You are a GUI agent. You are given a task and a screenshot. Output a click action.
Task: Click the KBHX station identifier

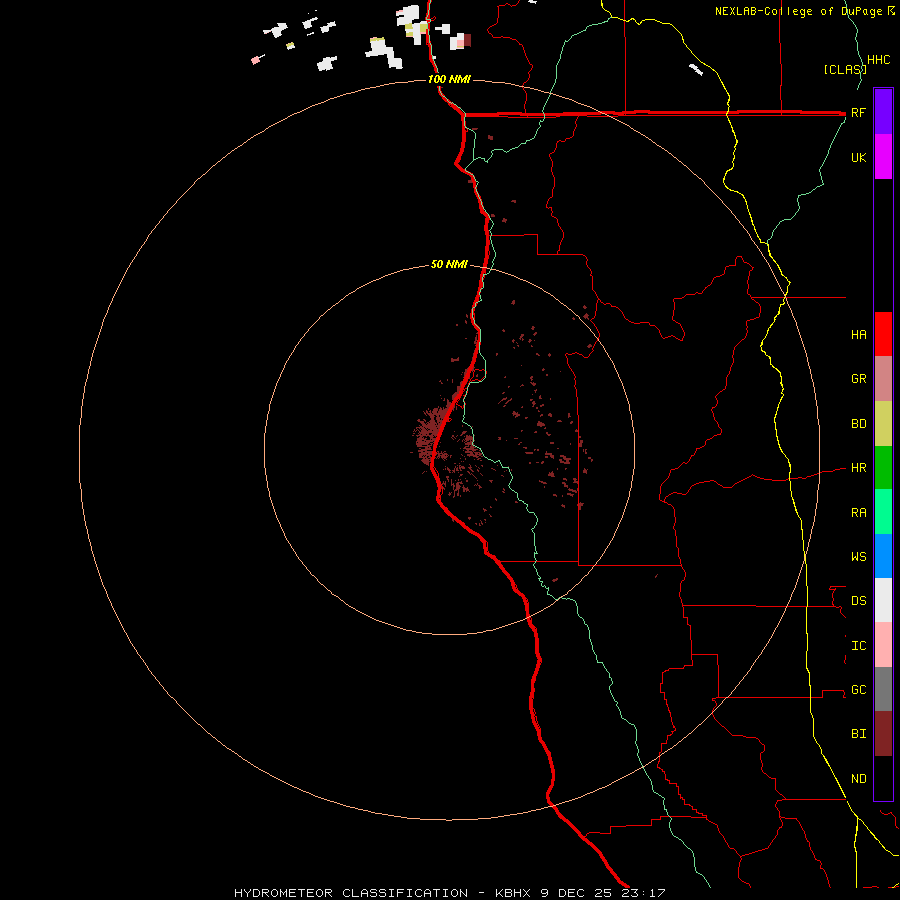click(513, 893)
